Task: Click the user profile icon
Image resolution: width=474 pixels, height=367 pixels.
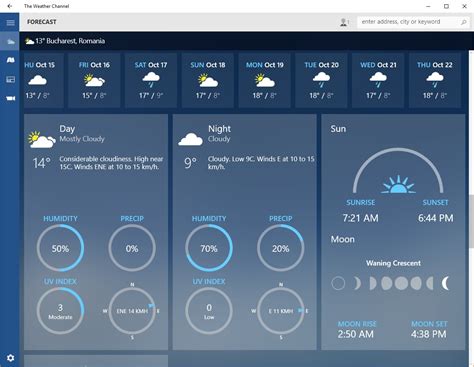Action: (x=344, y=22)
